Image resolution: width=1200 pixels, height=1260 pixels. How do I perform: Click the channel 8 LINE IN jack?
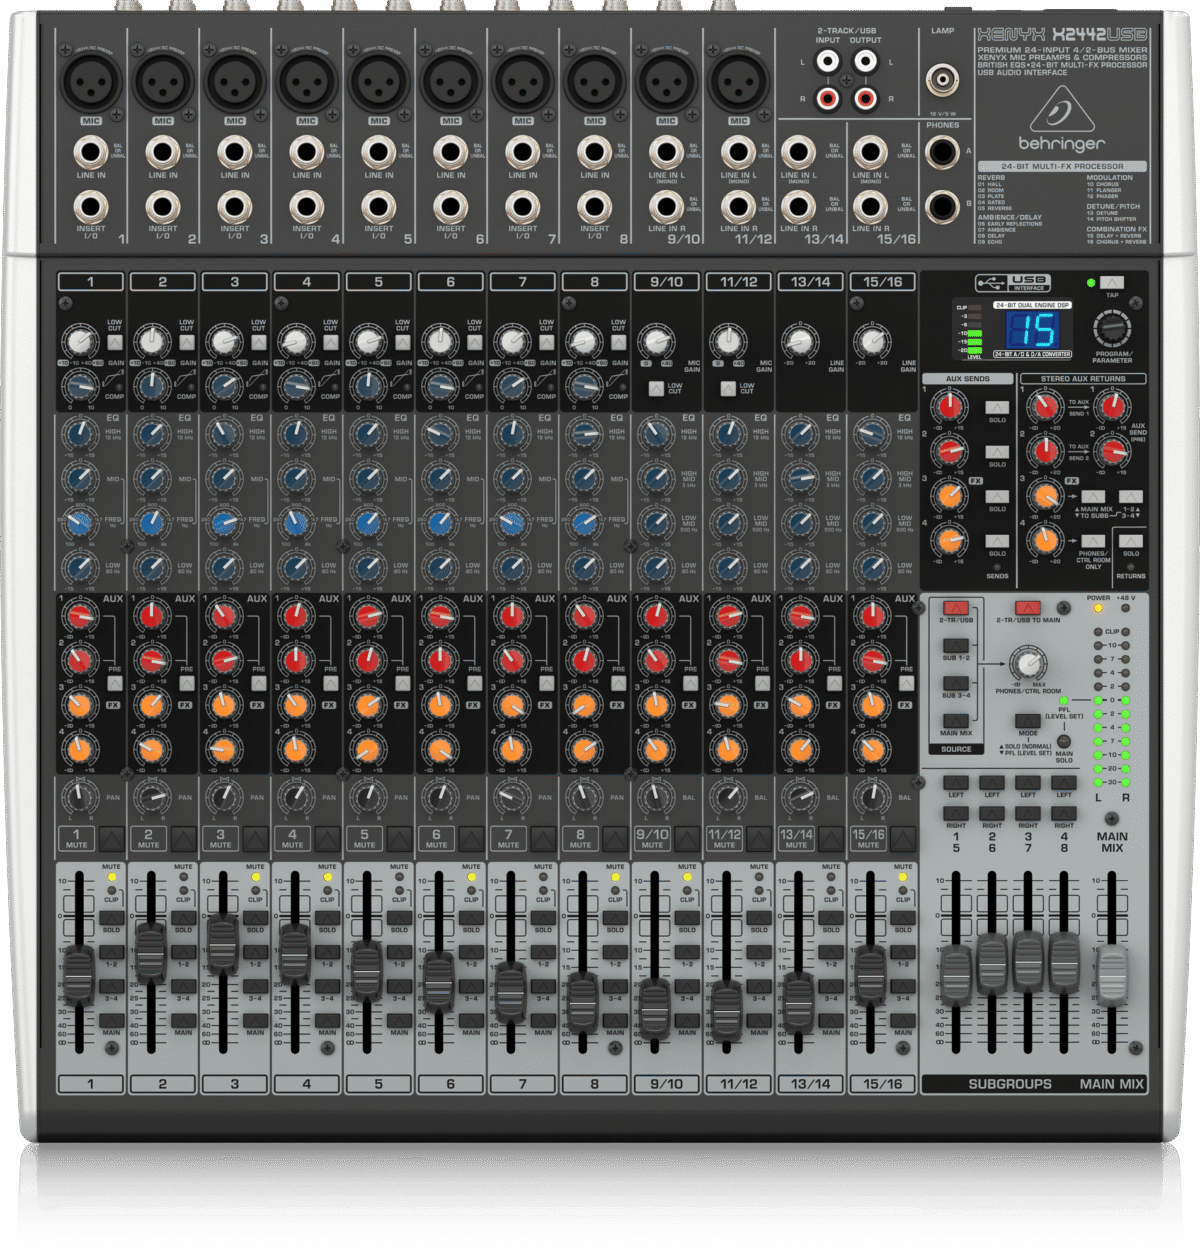click(595, 153)
